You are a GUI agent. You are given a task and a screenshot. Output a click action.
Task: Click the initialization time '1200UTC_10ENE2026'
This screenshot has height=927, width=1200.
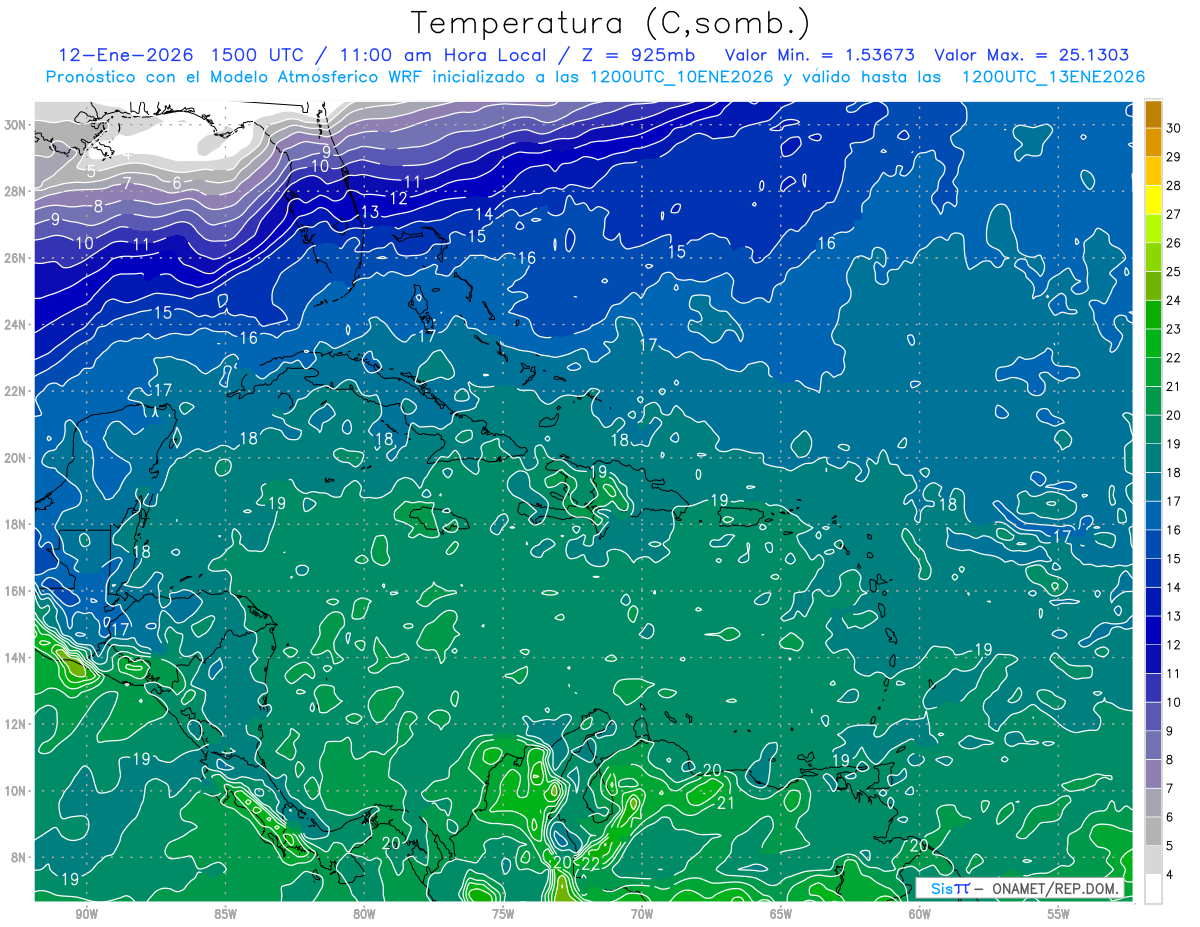[679, 77]
